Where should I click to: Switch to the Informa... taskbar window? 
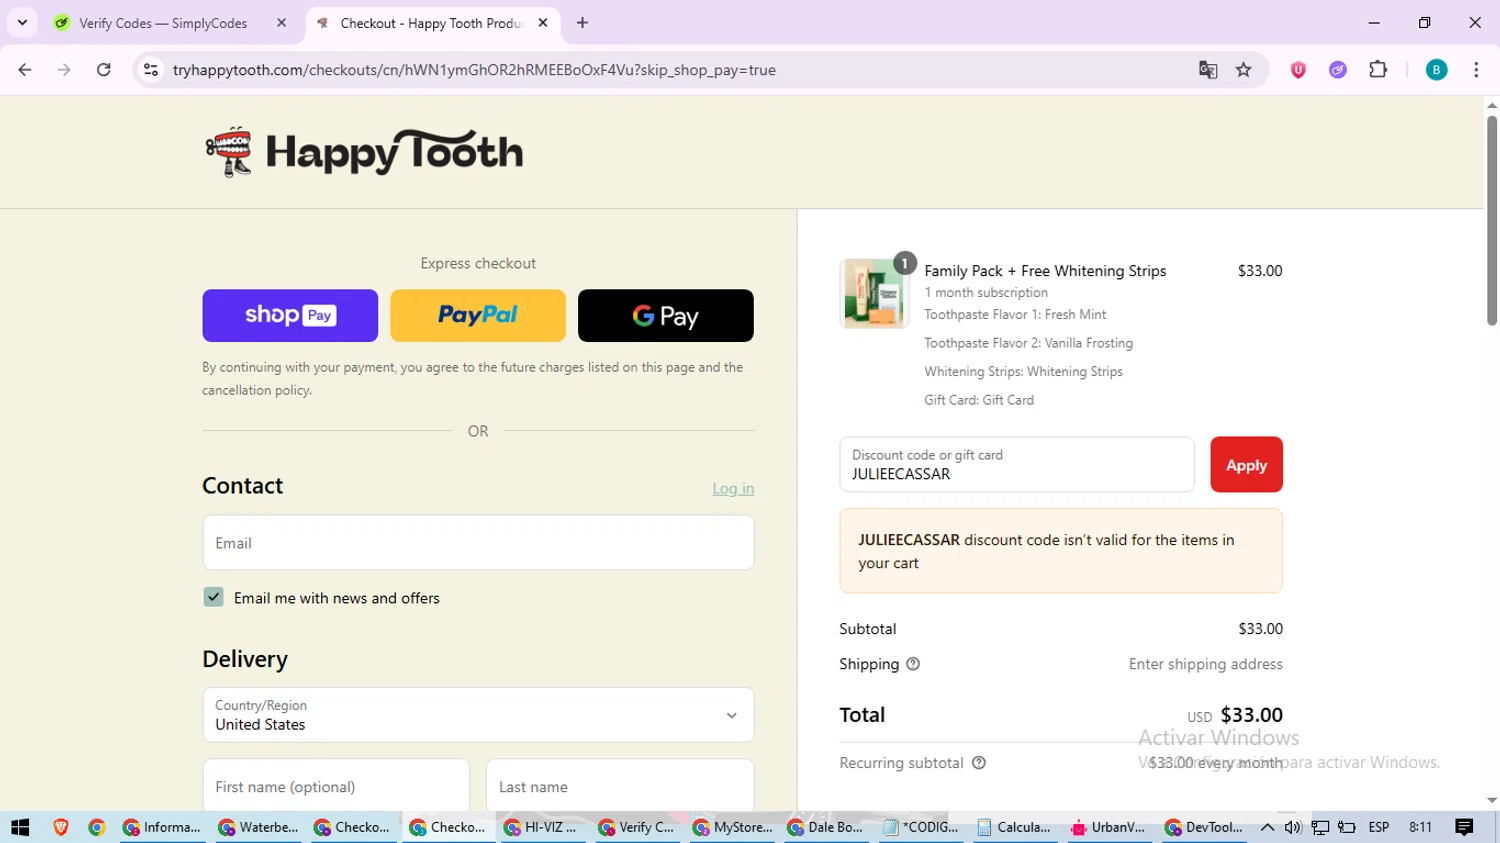161,827
